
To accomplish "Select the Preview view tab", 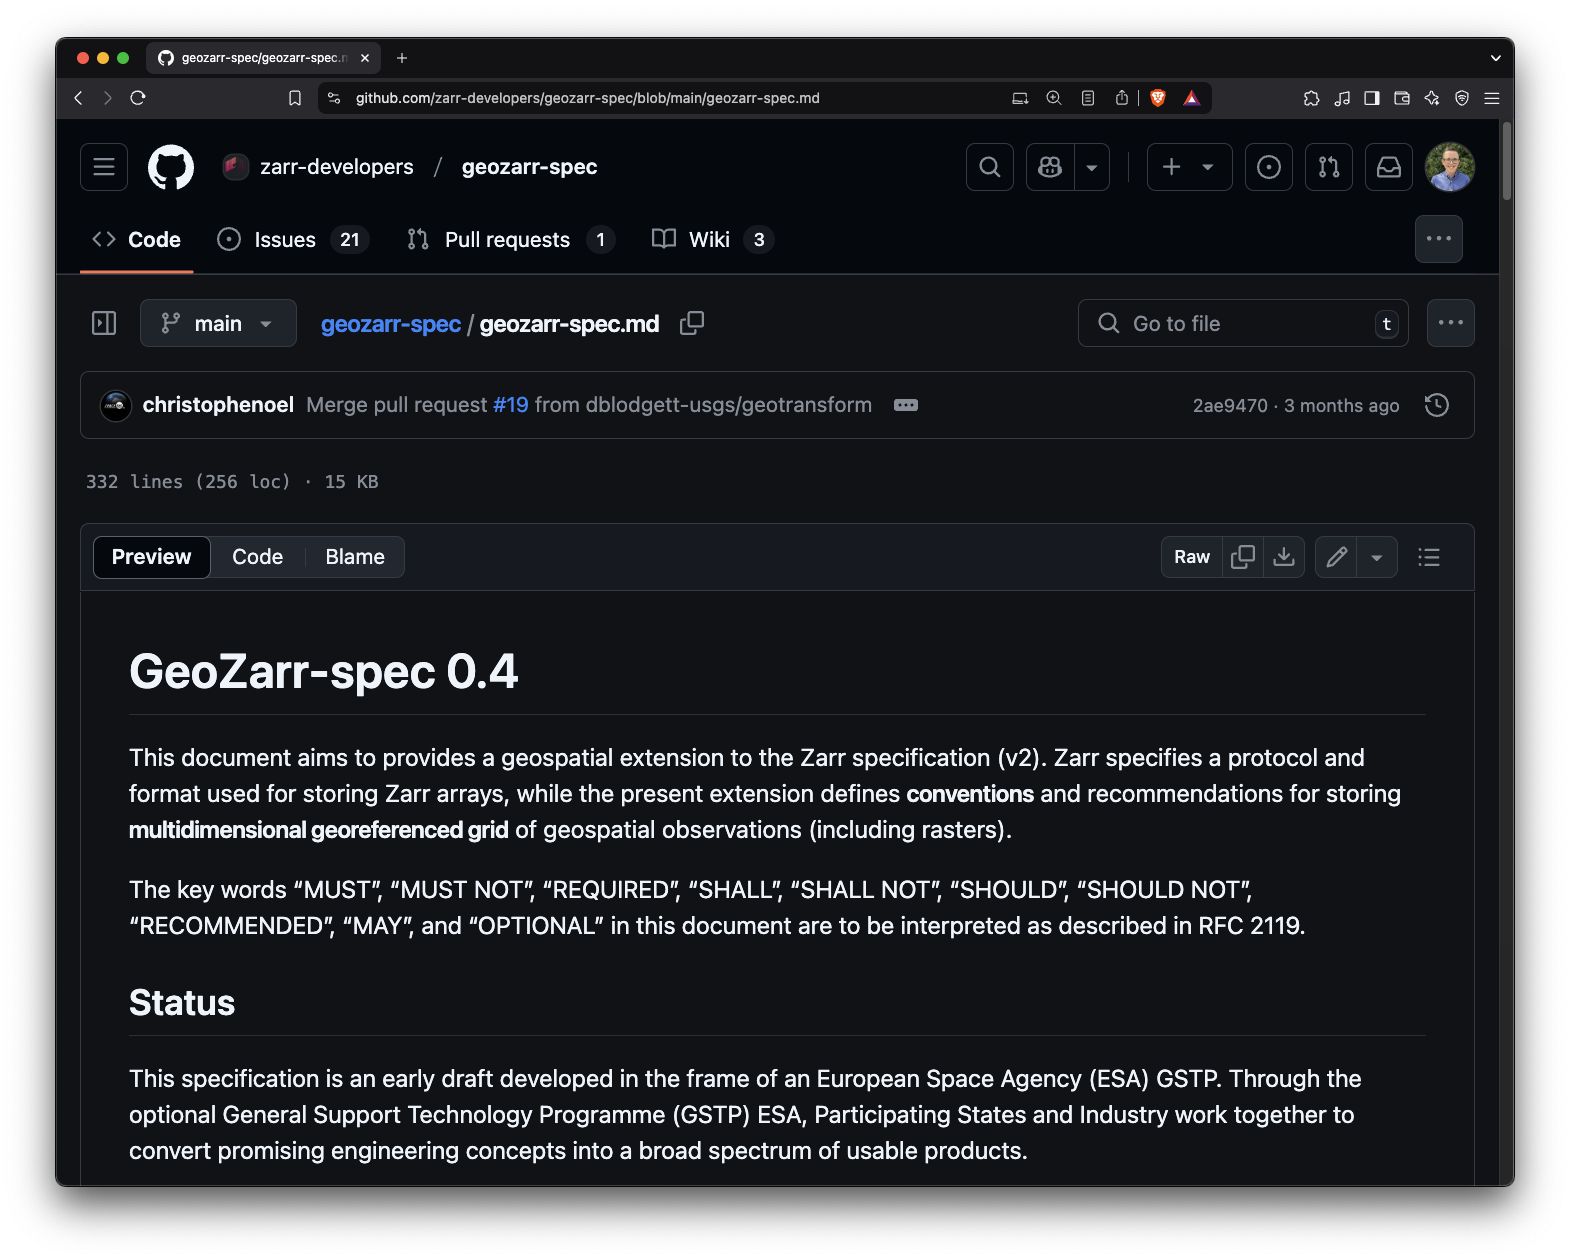I will (152, 557).
